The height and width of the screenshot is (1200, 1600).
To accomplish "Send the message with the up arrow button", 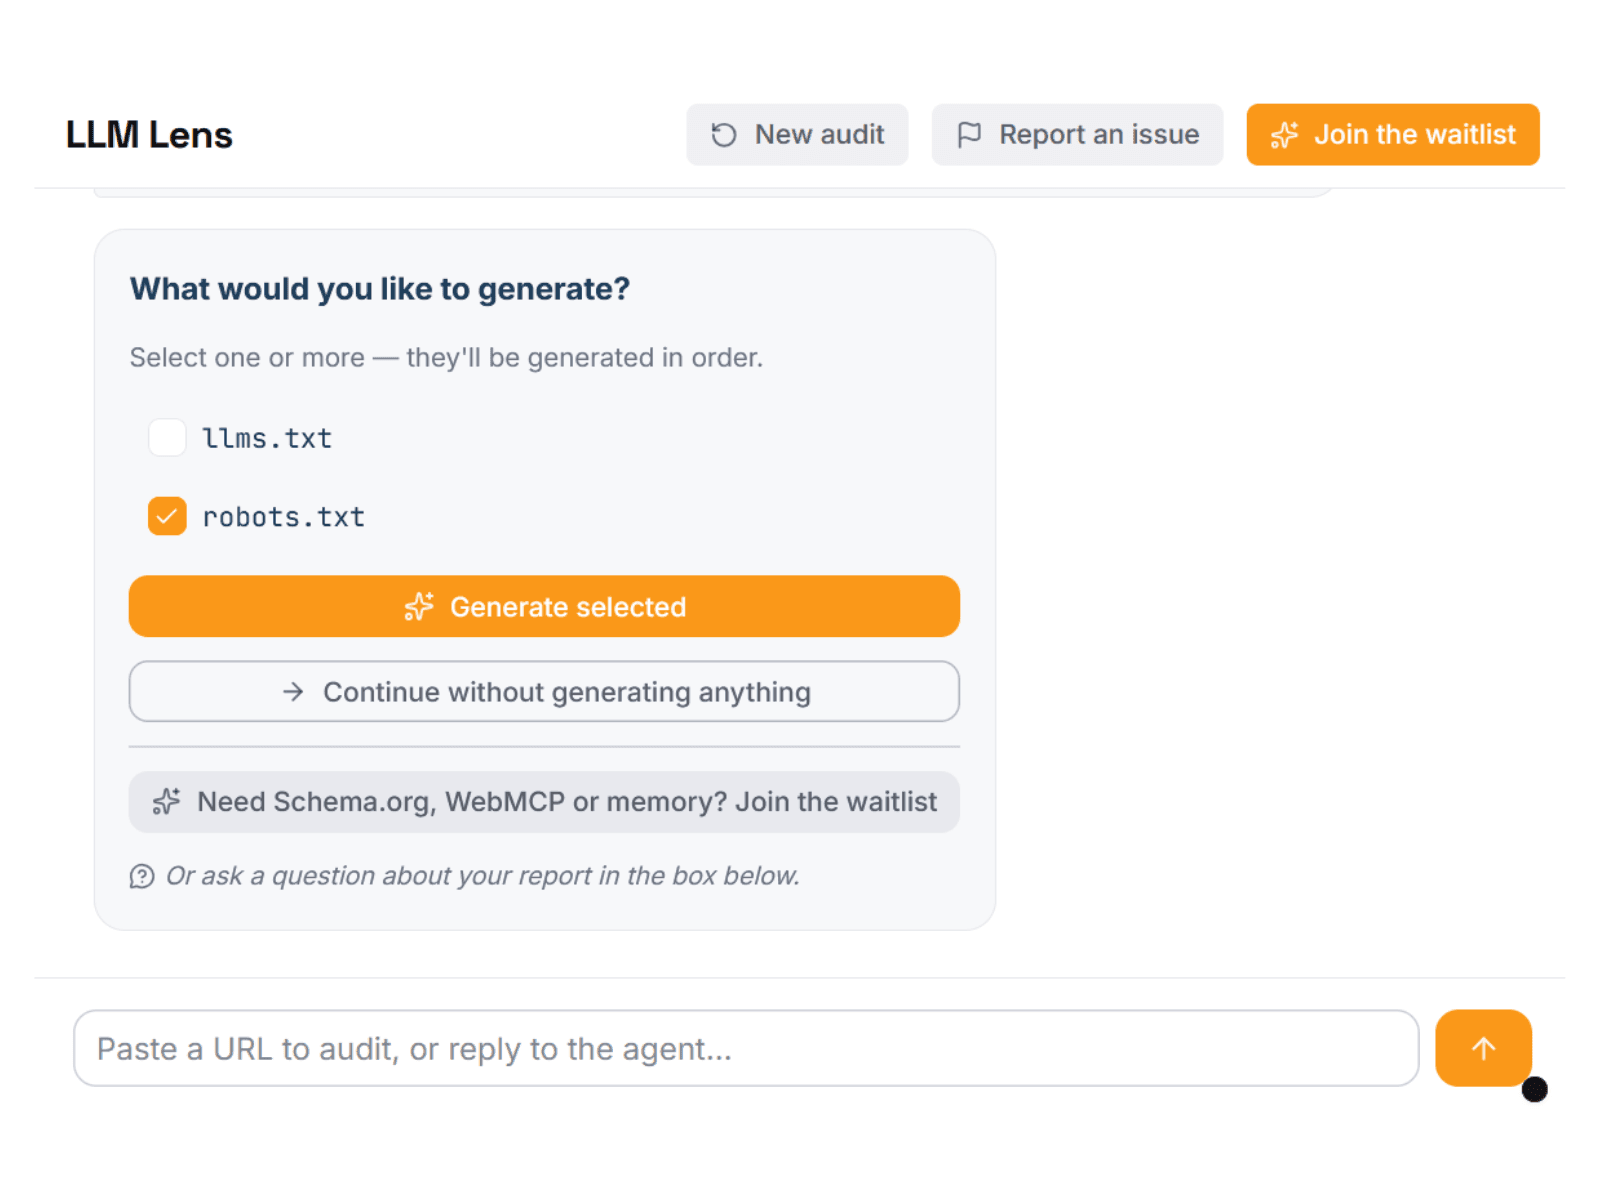I will coord(1483,1048).
